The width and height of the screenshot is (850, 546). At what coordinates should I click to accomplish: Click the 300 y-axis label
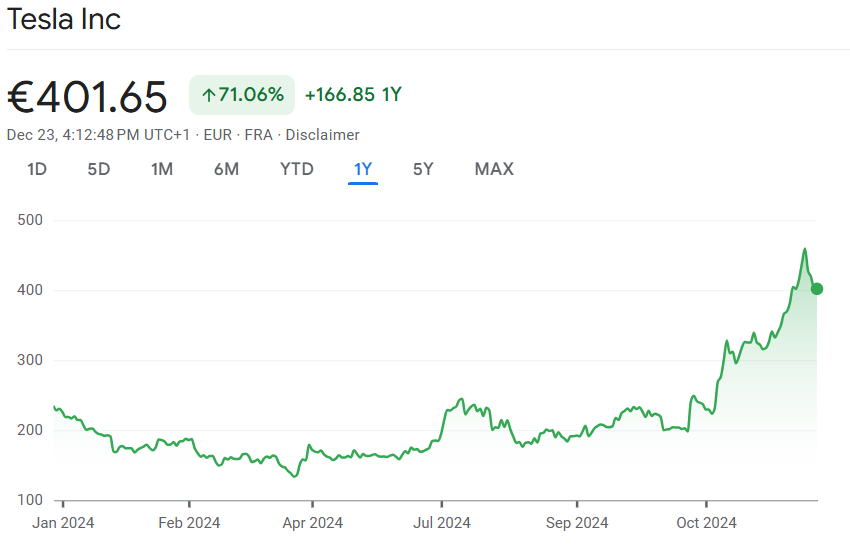tap(30, 360)
